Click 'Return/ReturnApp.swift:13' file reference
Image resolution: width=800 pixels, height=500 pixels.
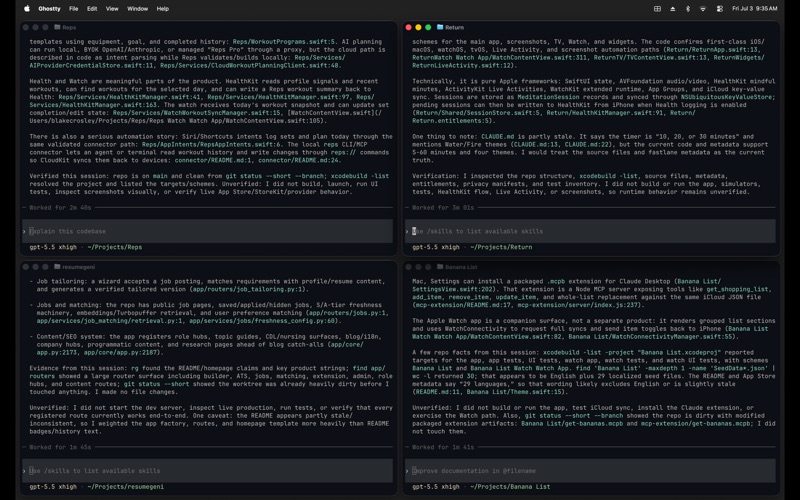click(712, 49)
